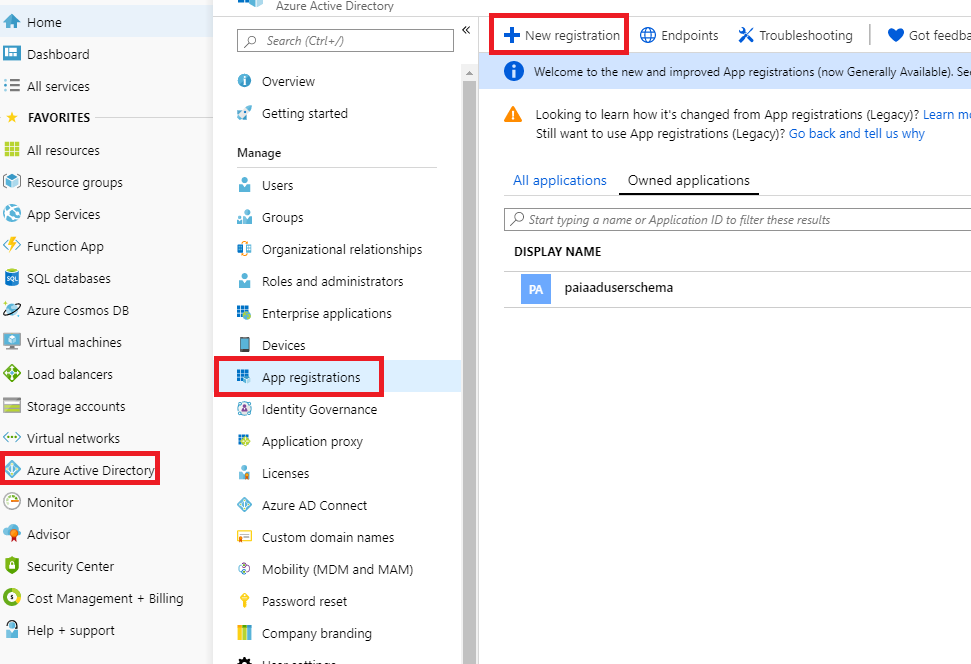Open Identity Governance menu item
971x664 pixels.
point(337,409)
